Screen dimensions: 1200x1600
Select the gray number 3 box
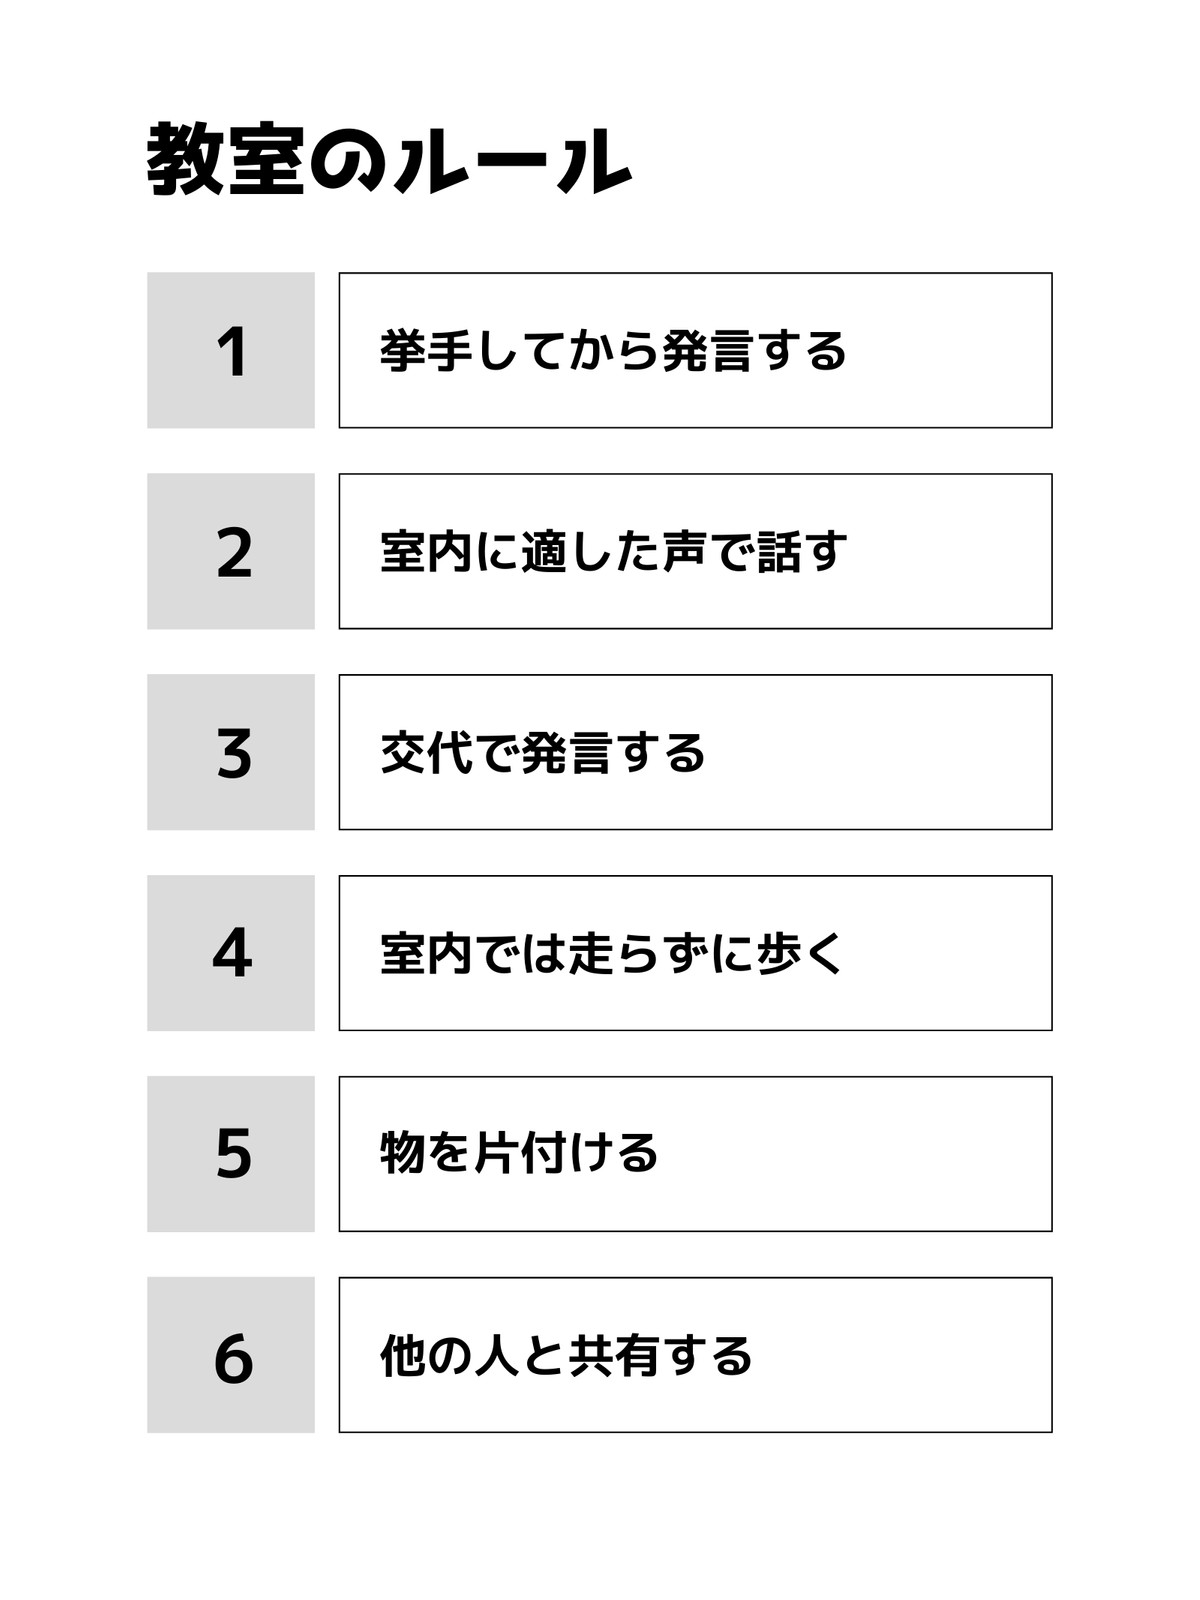coord(231,752)
